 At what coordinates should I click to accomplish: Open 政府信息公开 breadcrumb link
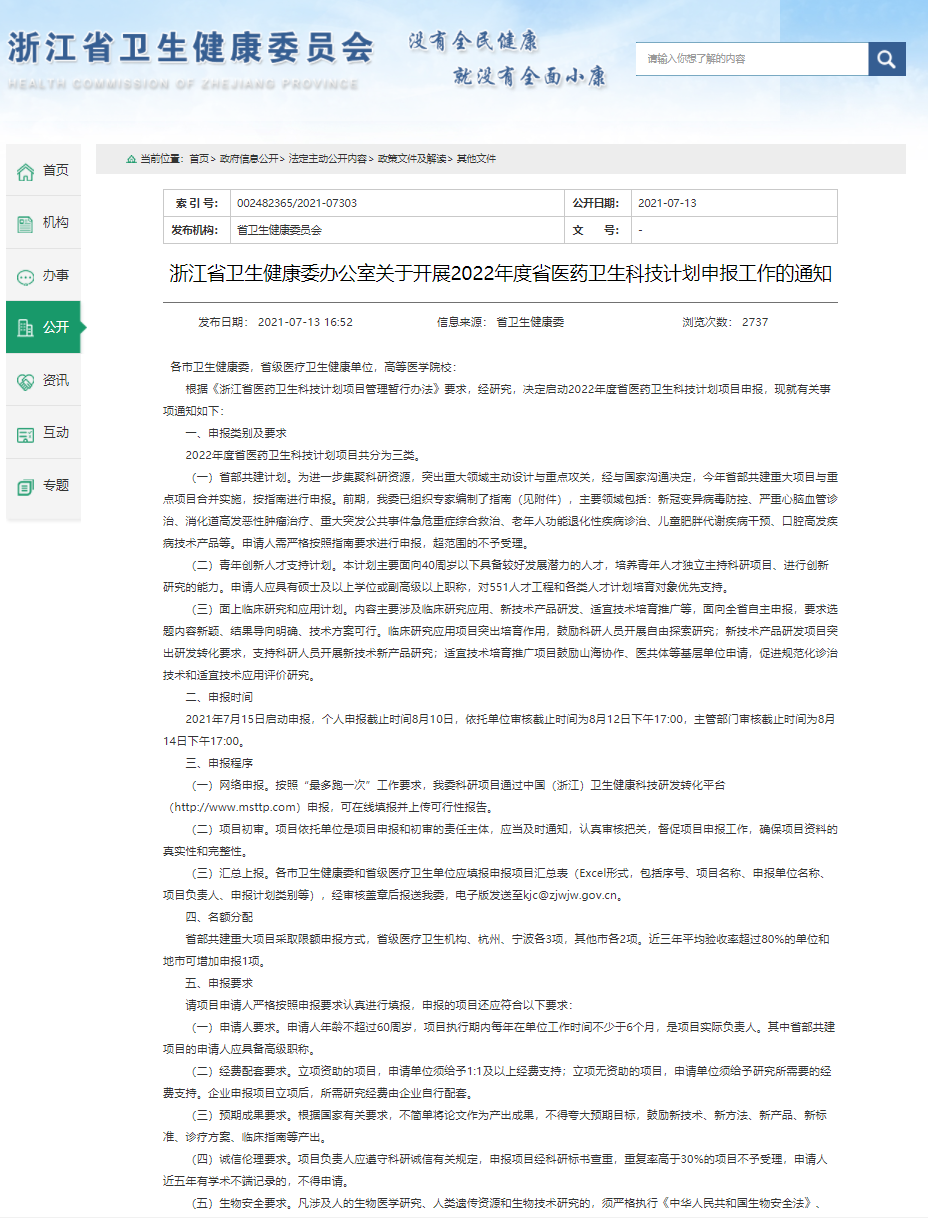coord(250,159)
